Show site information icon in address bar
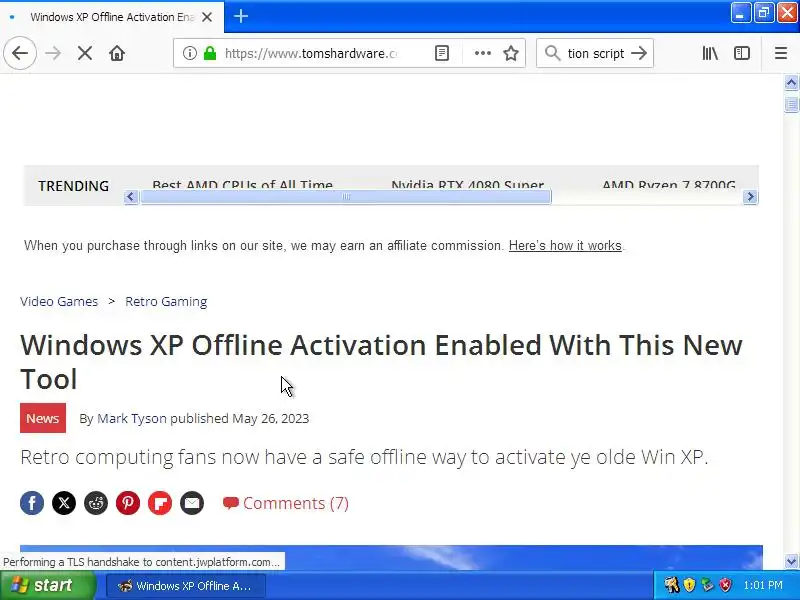 (189, 53)
